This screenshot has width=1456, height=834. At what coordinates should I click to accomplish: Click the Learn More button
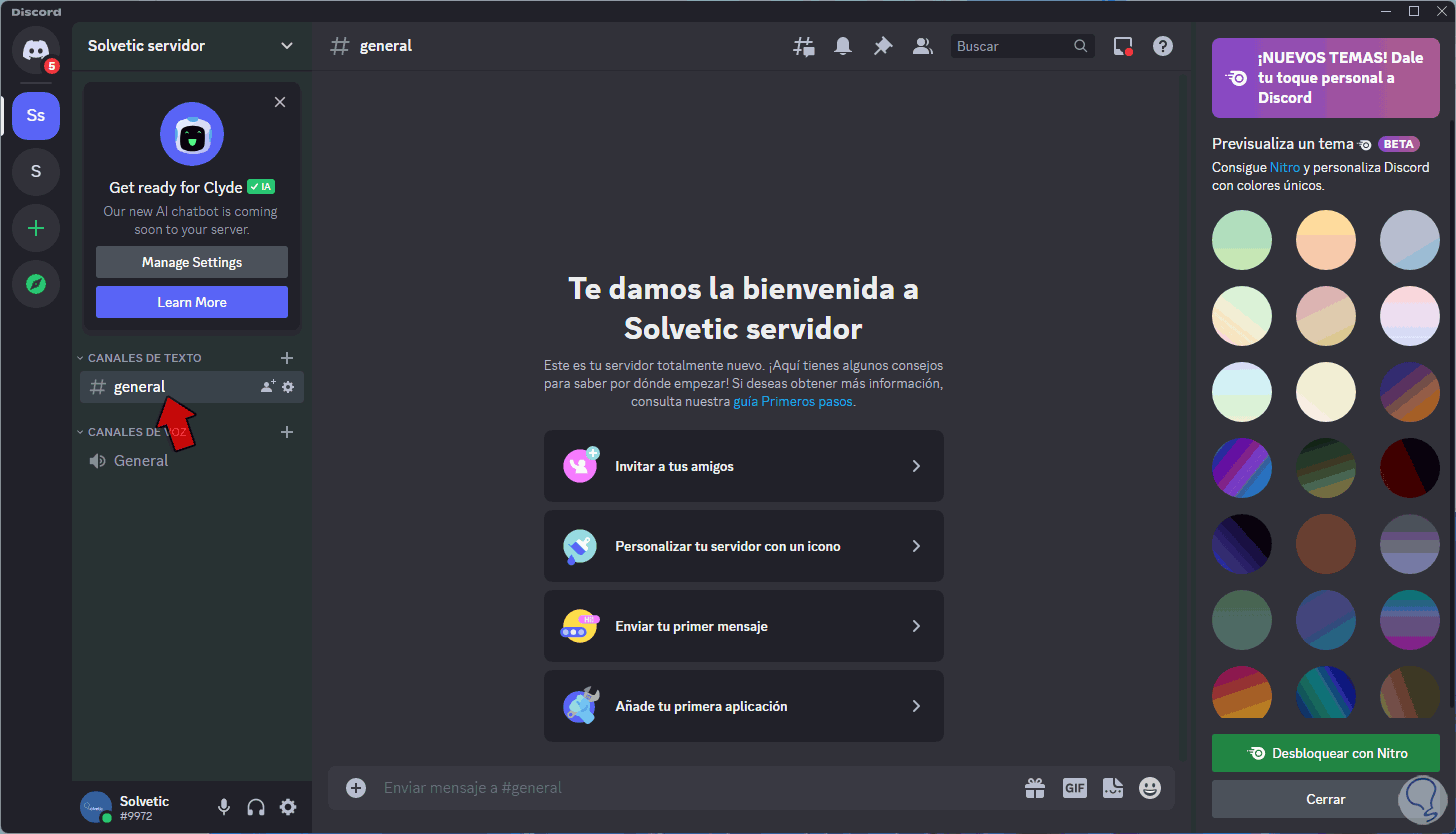point(192,302)
